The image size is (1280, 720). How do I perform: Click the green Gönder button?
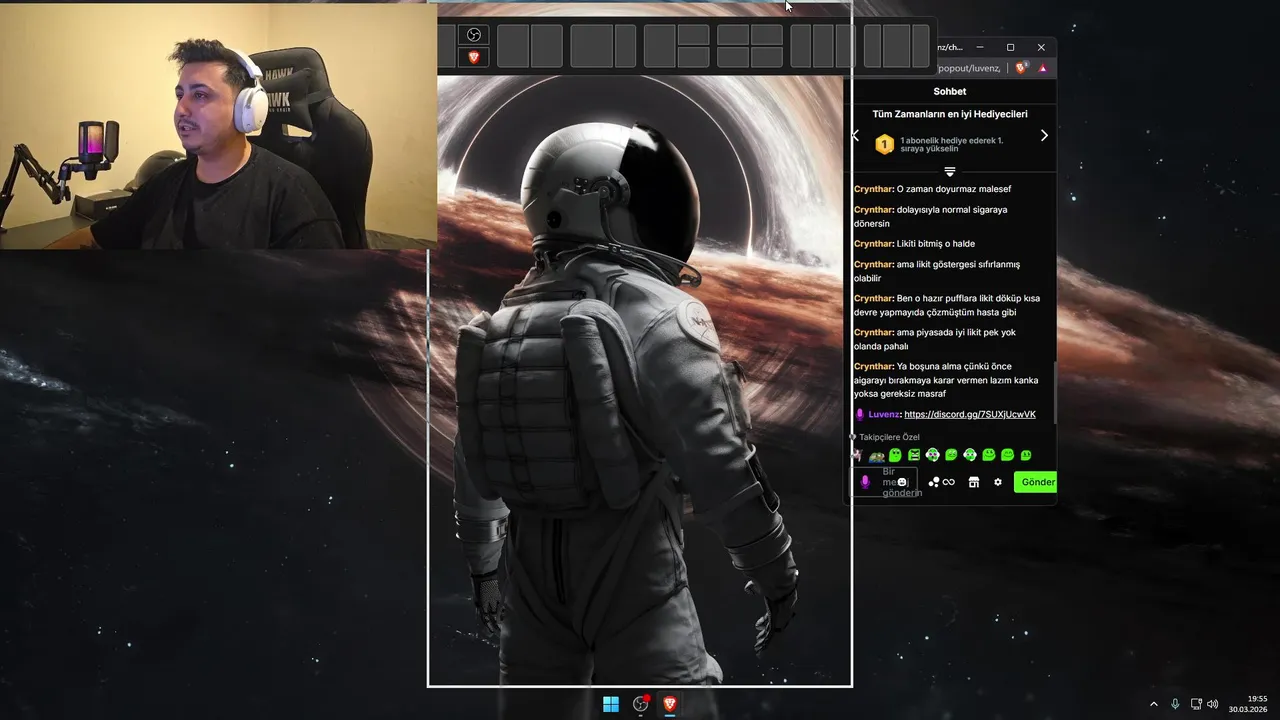pyautogui.click(x=1036, y=482)
